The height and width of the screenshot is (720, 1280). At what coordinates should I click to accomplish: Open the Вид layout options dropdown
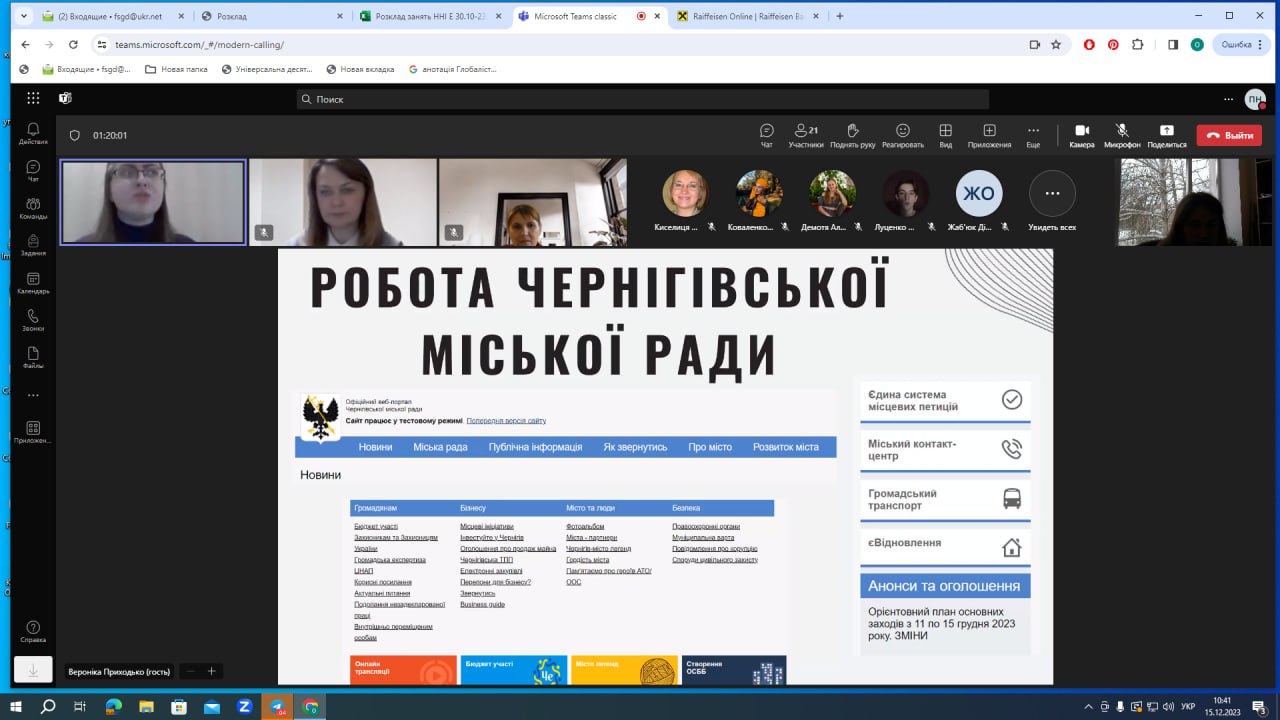[x=945, y=135]
